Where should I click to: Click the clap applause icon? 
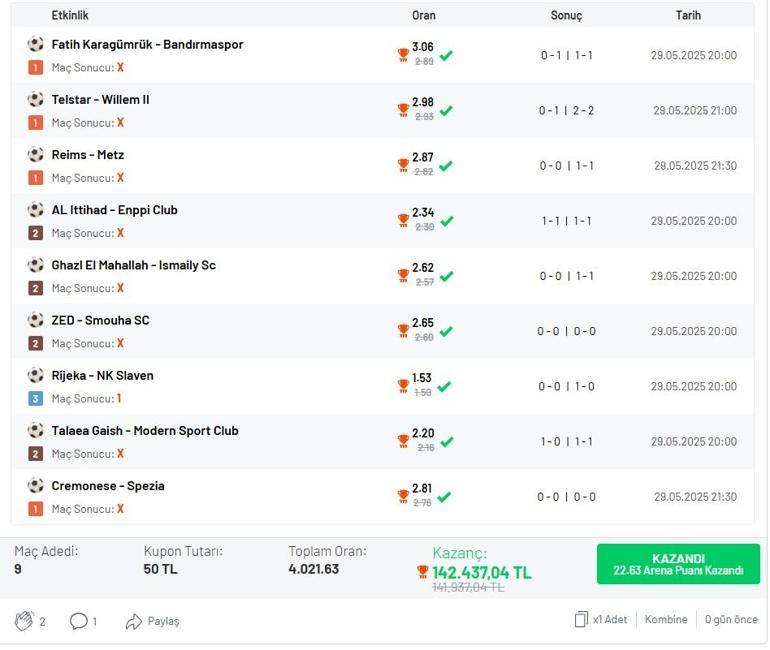point(24,621)
